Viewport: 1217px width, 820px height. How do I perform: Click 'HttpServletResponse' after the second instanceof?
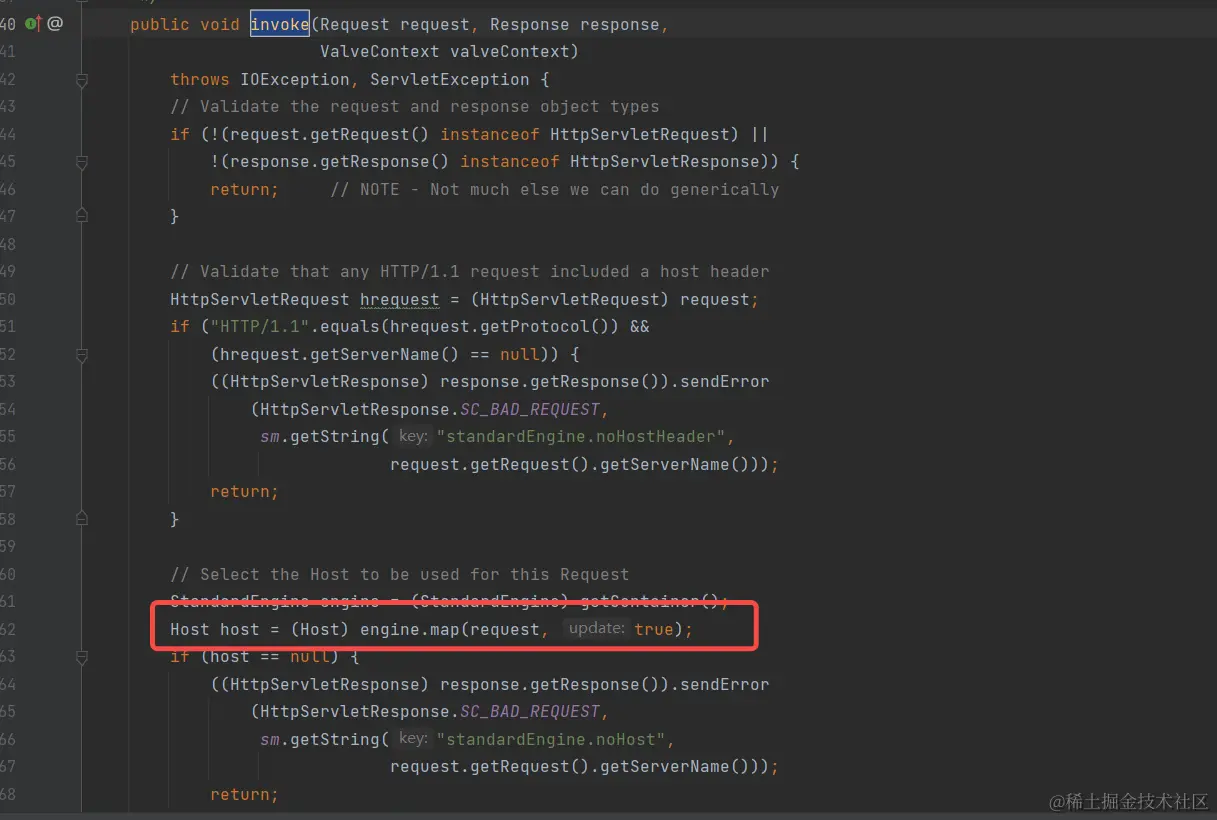point(665,161)
